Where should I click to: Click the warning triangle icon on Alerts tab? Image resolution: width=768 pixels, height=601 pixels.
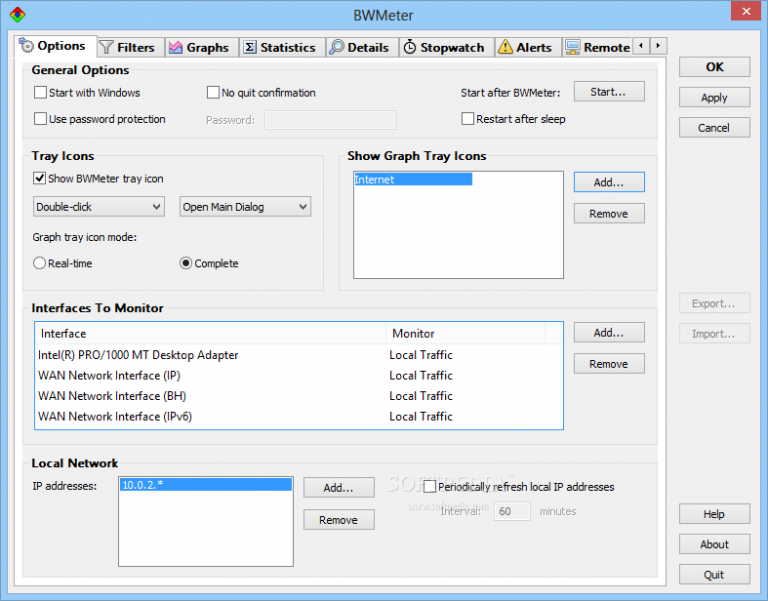click(505, 47)
